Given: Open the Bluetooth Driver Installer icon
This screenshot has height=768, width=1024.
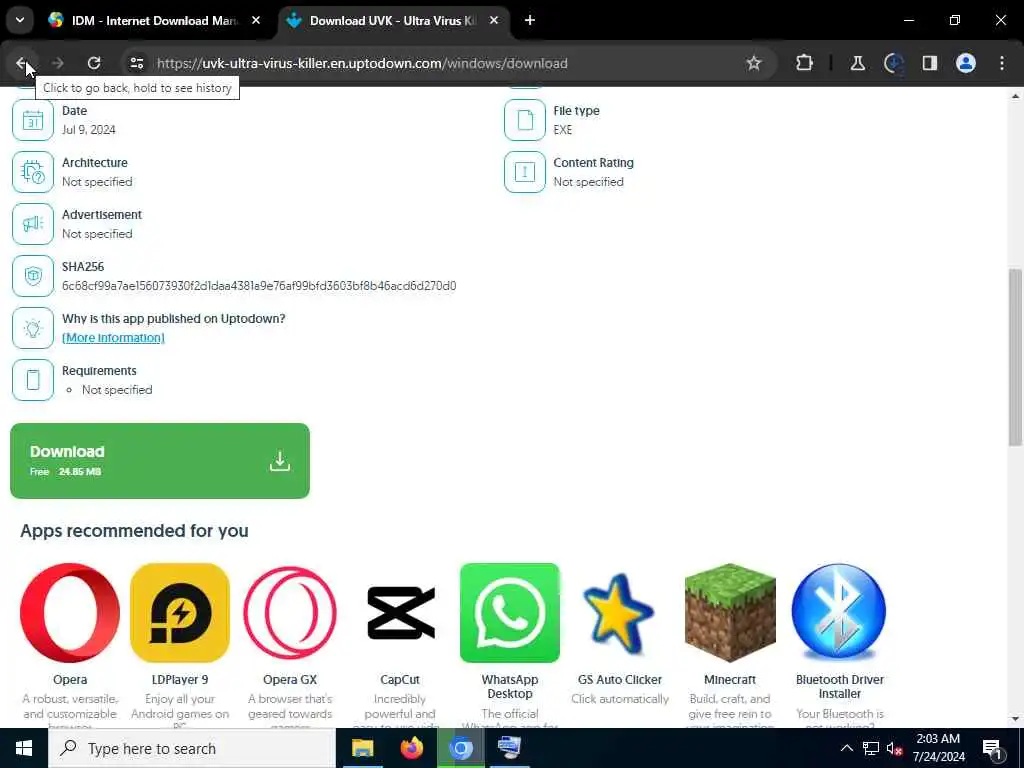Looking at the screenshot, I should click(x=839, y=611).
